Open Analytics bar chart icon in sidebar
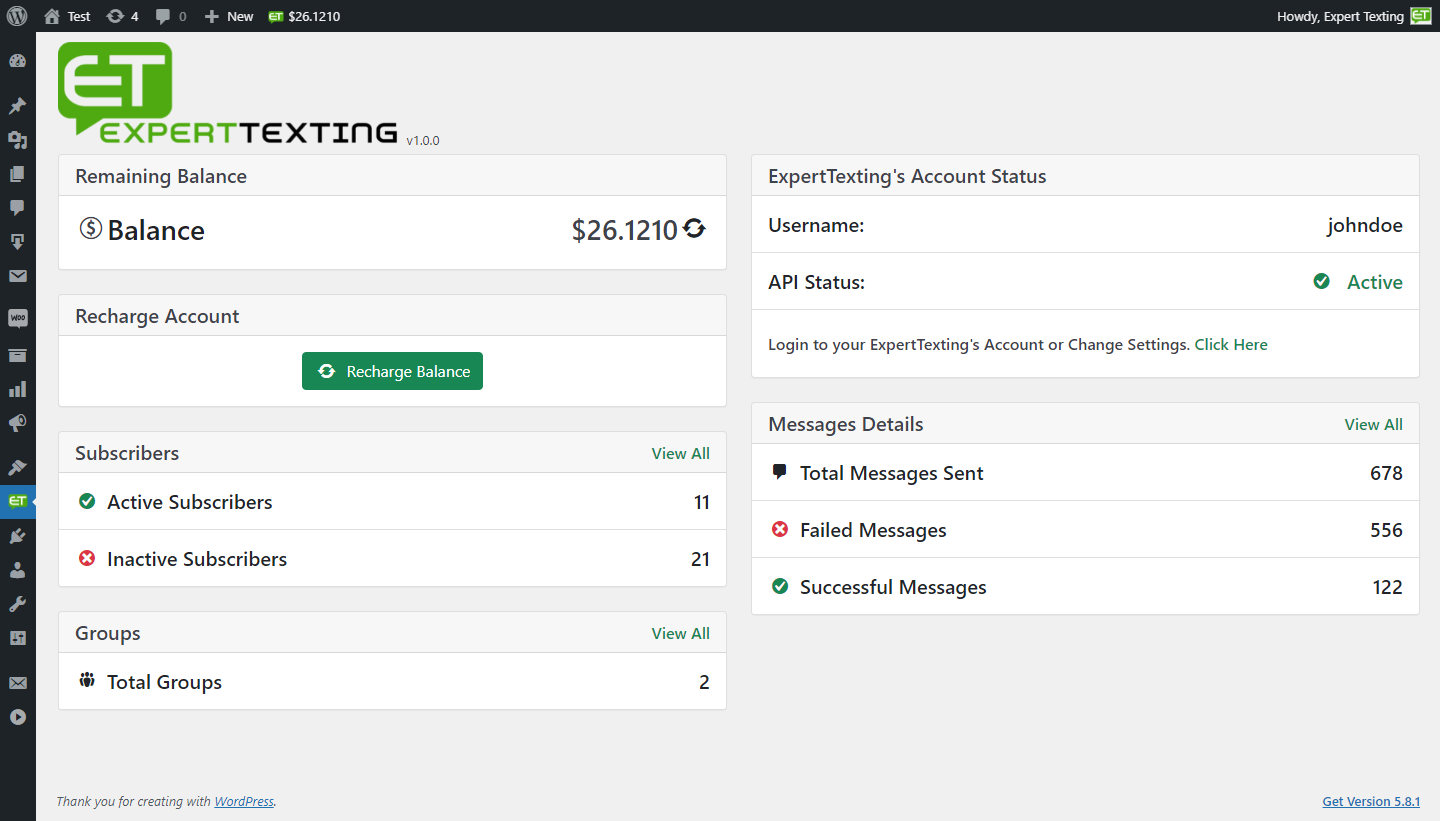 (x=17, y=389)
